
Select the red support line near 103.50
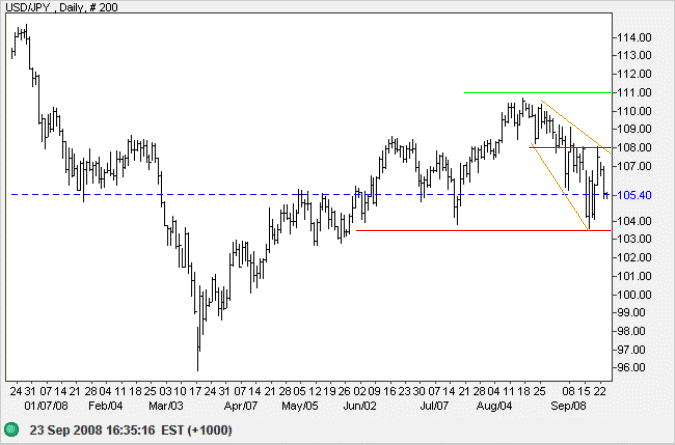click(483, 231)
